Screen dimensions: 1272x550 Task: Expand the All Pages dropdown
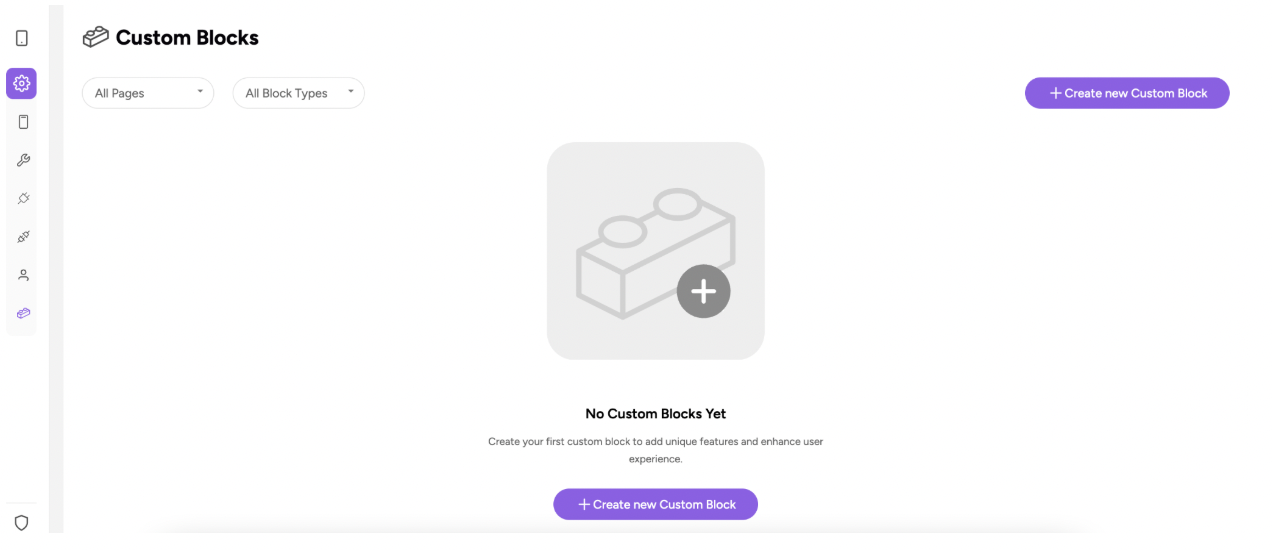coord(148,93)
